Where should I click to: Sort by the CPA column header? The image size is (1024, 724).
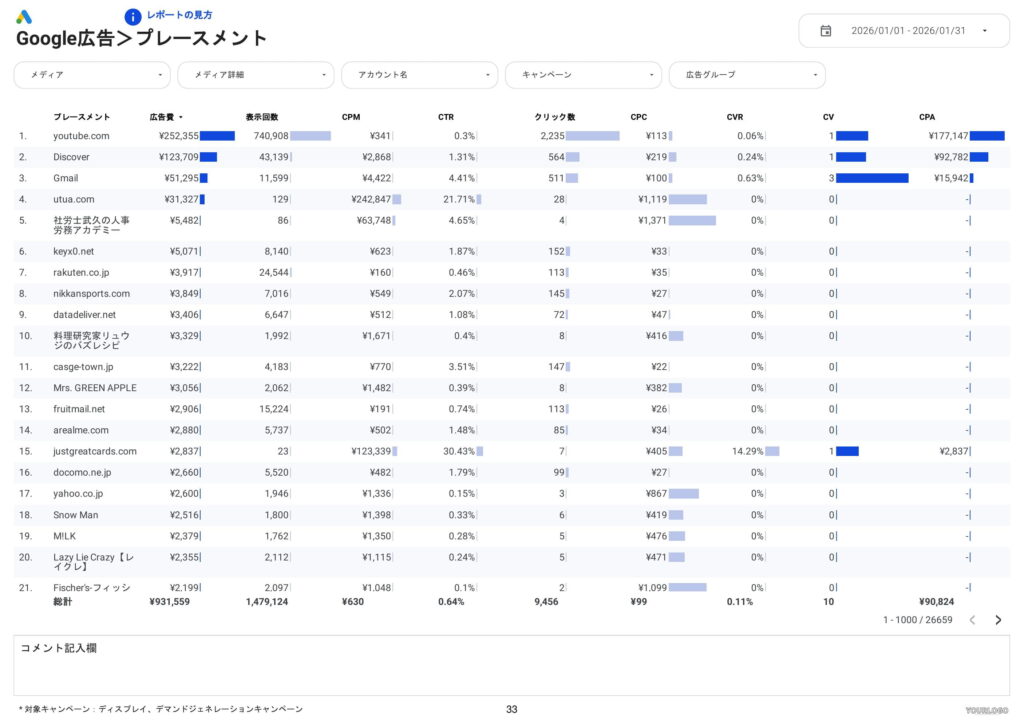click(x=927, y=117)
